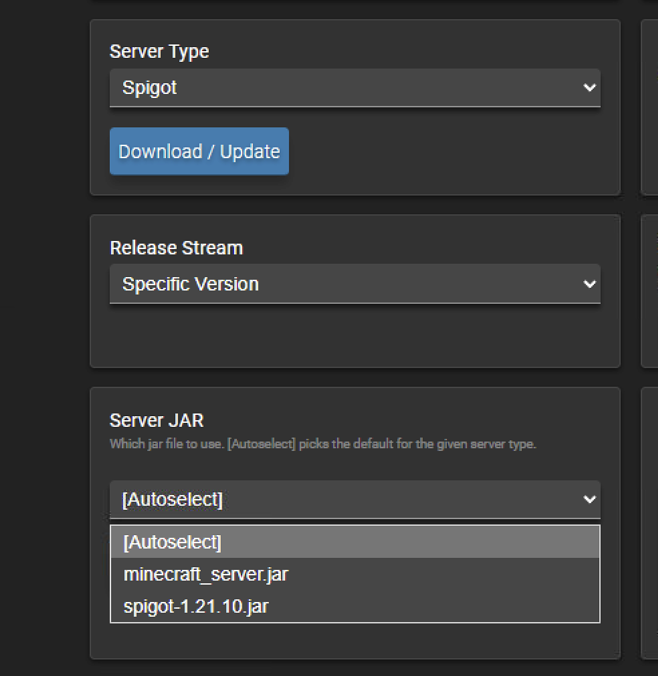Click the Release Stream heading label
The width and height of the screenshot is (658, 676).
point(176,248)
